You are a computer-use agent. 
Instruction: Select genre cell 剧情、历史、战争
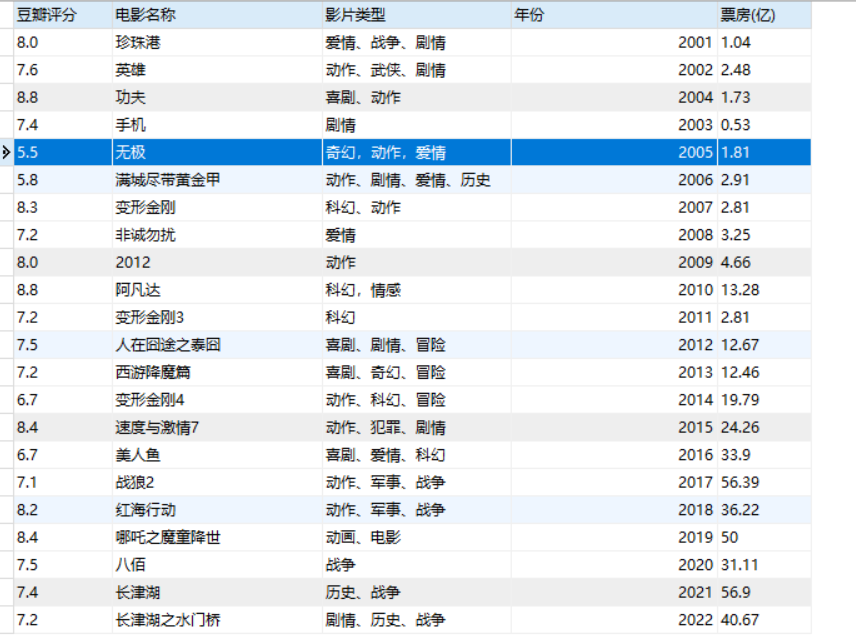pyautogui.click(x=417, y=620)
